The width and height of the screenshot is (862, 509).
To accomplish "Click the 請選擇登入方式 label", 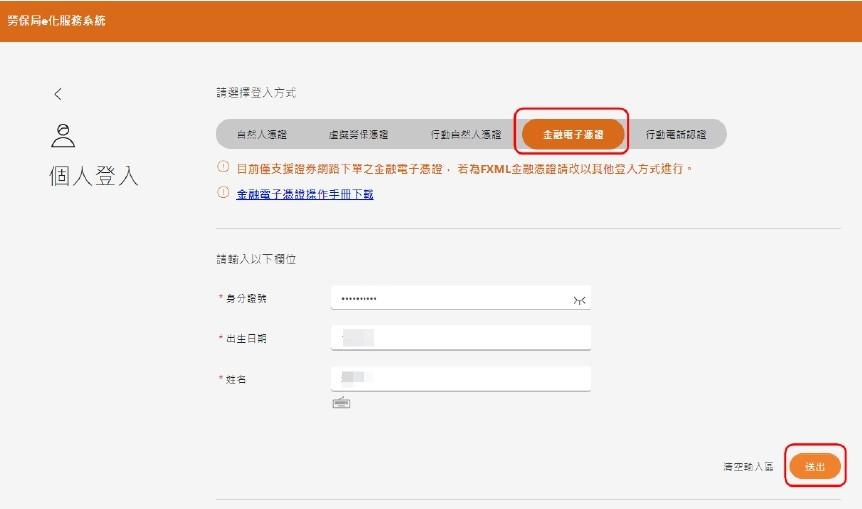I will pyautogui.click(x=256, y=93).
